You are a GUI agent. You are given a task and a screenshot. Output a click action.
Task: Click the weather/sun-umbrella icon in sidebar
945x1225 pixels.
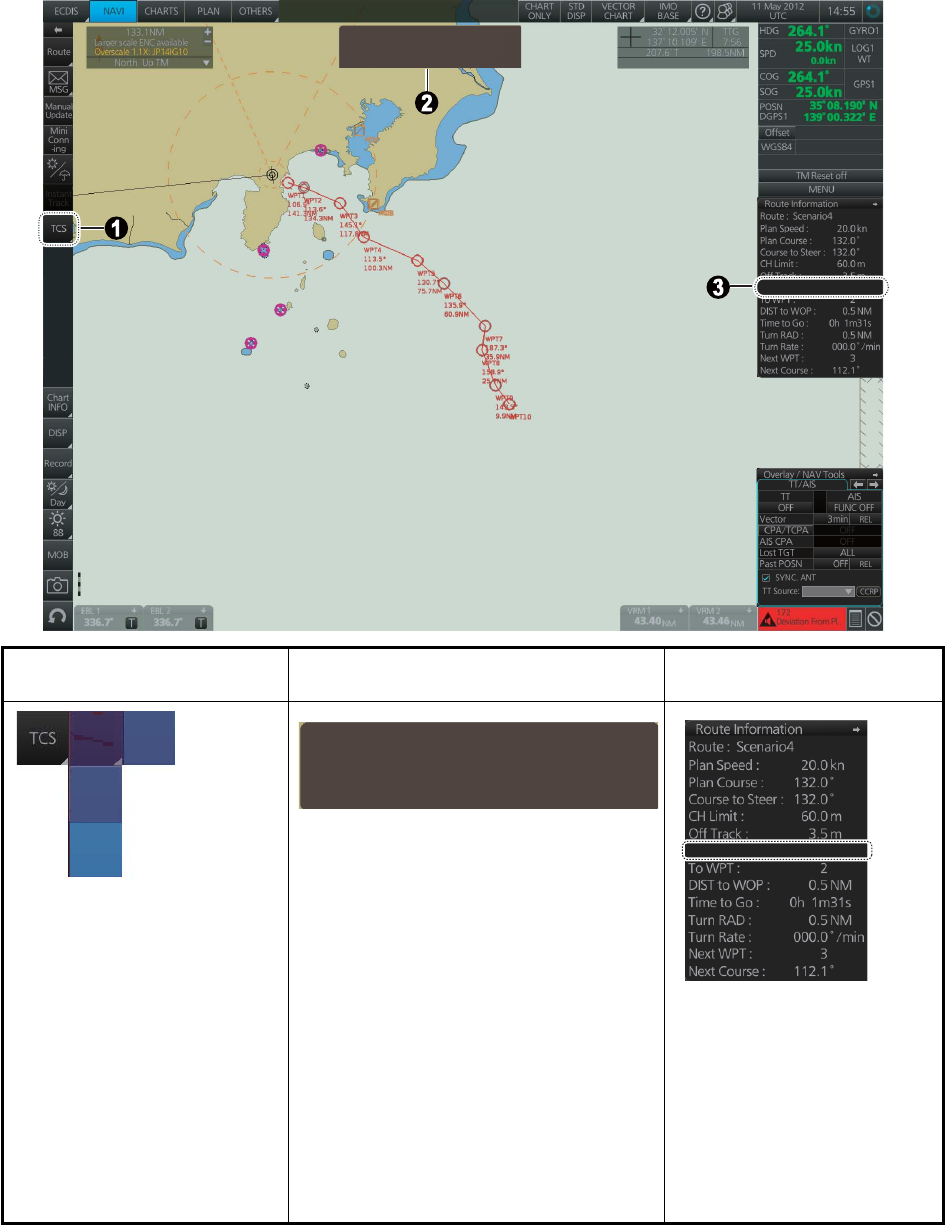tap(57, 167)
